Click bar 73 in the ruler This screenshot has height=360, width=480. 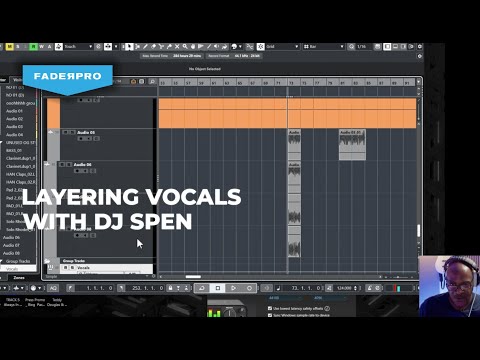tap(291, 82)
